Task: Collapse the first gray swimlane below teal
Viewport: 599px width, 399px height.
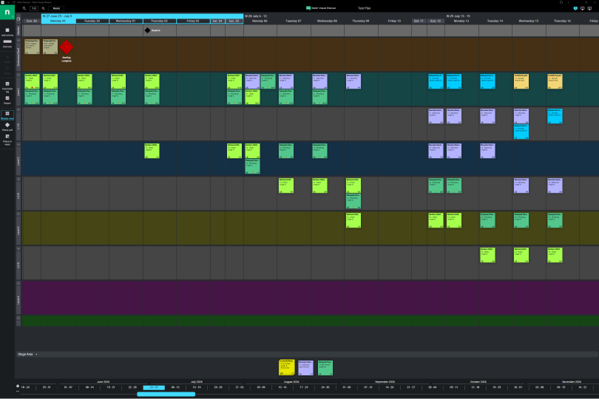Action: tap(18, 110)
